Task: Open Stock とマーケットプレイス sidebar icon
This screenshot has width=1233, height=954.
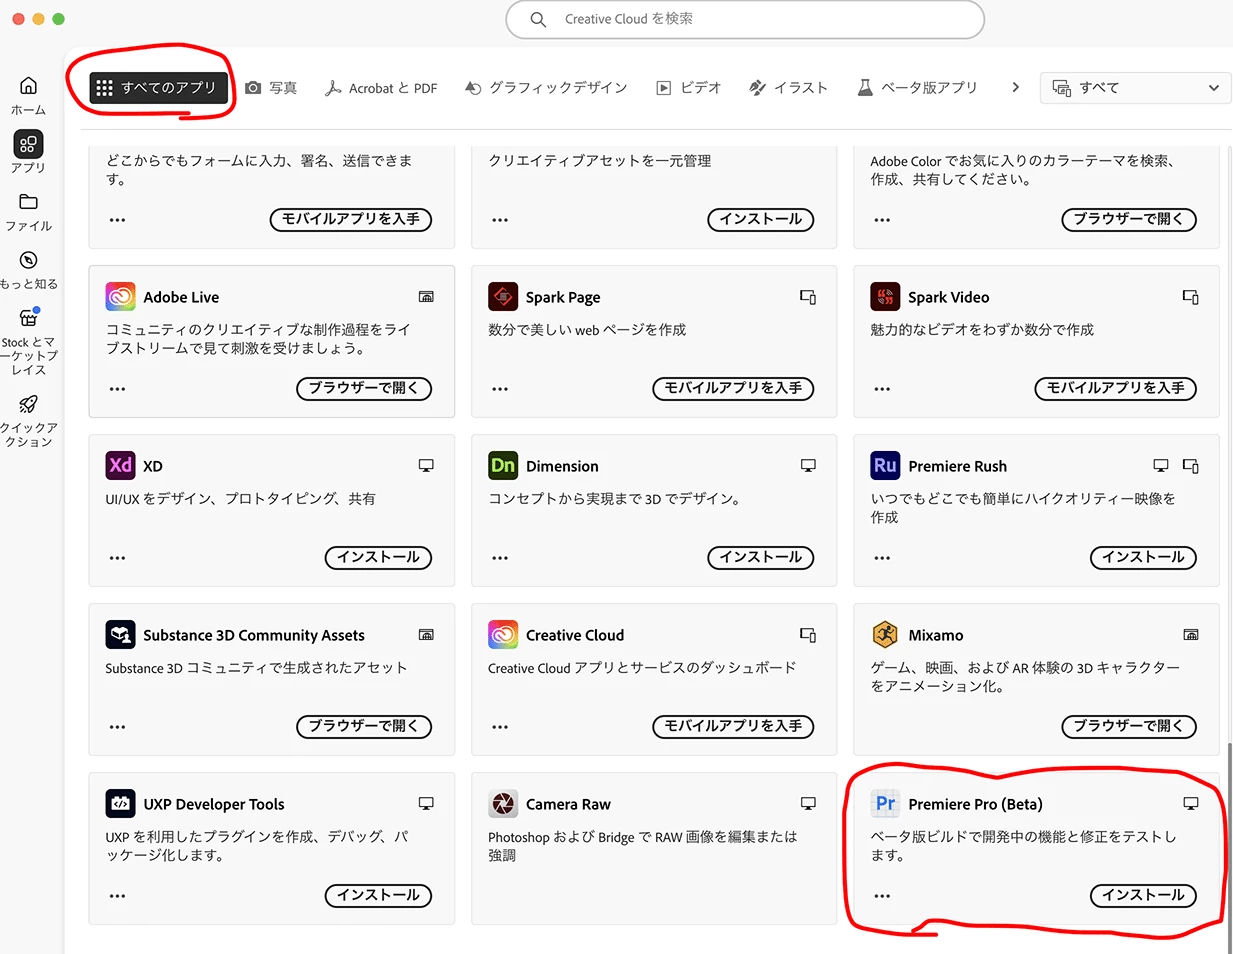Action: coord(28,318)
